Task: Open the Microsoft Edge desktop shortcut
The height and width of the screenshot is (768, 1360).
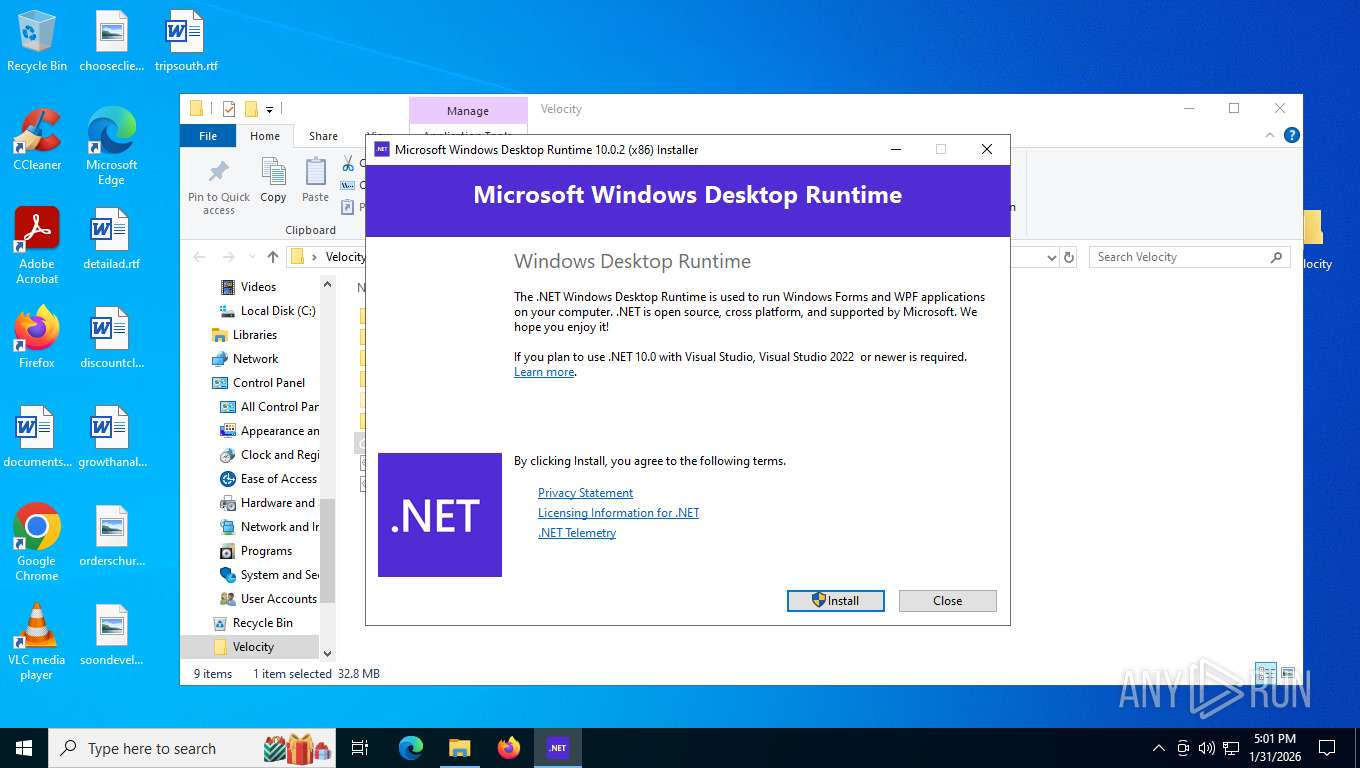Action: coord(111,146)
